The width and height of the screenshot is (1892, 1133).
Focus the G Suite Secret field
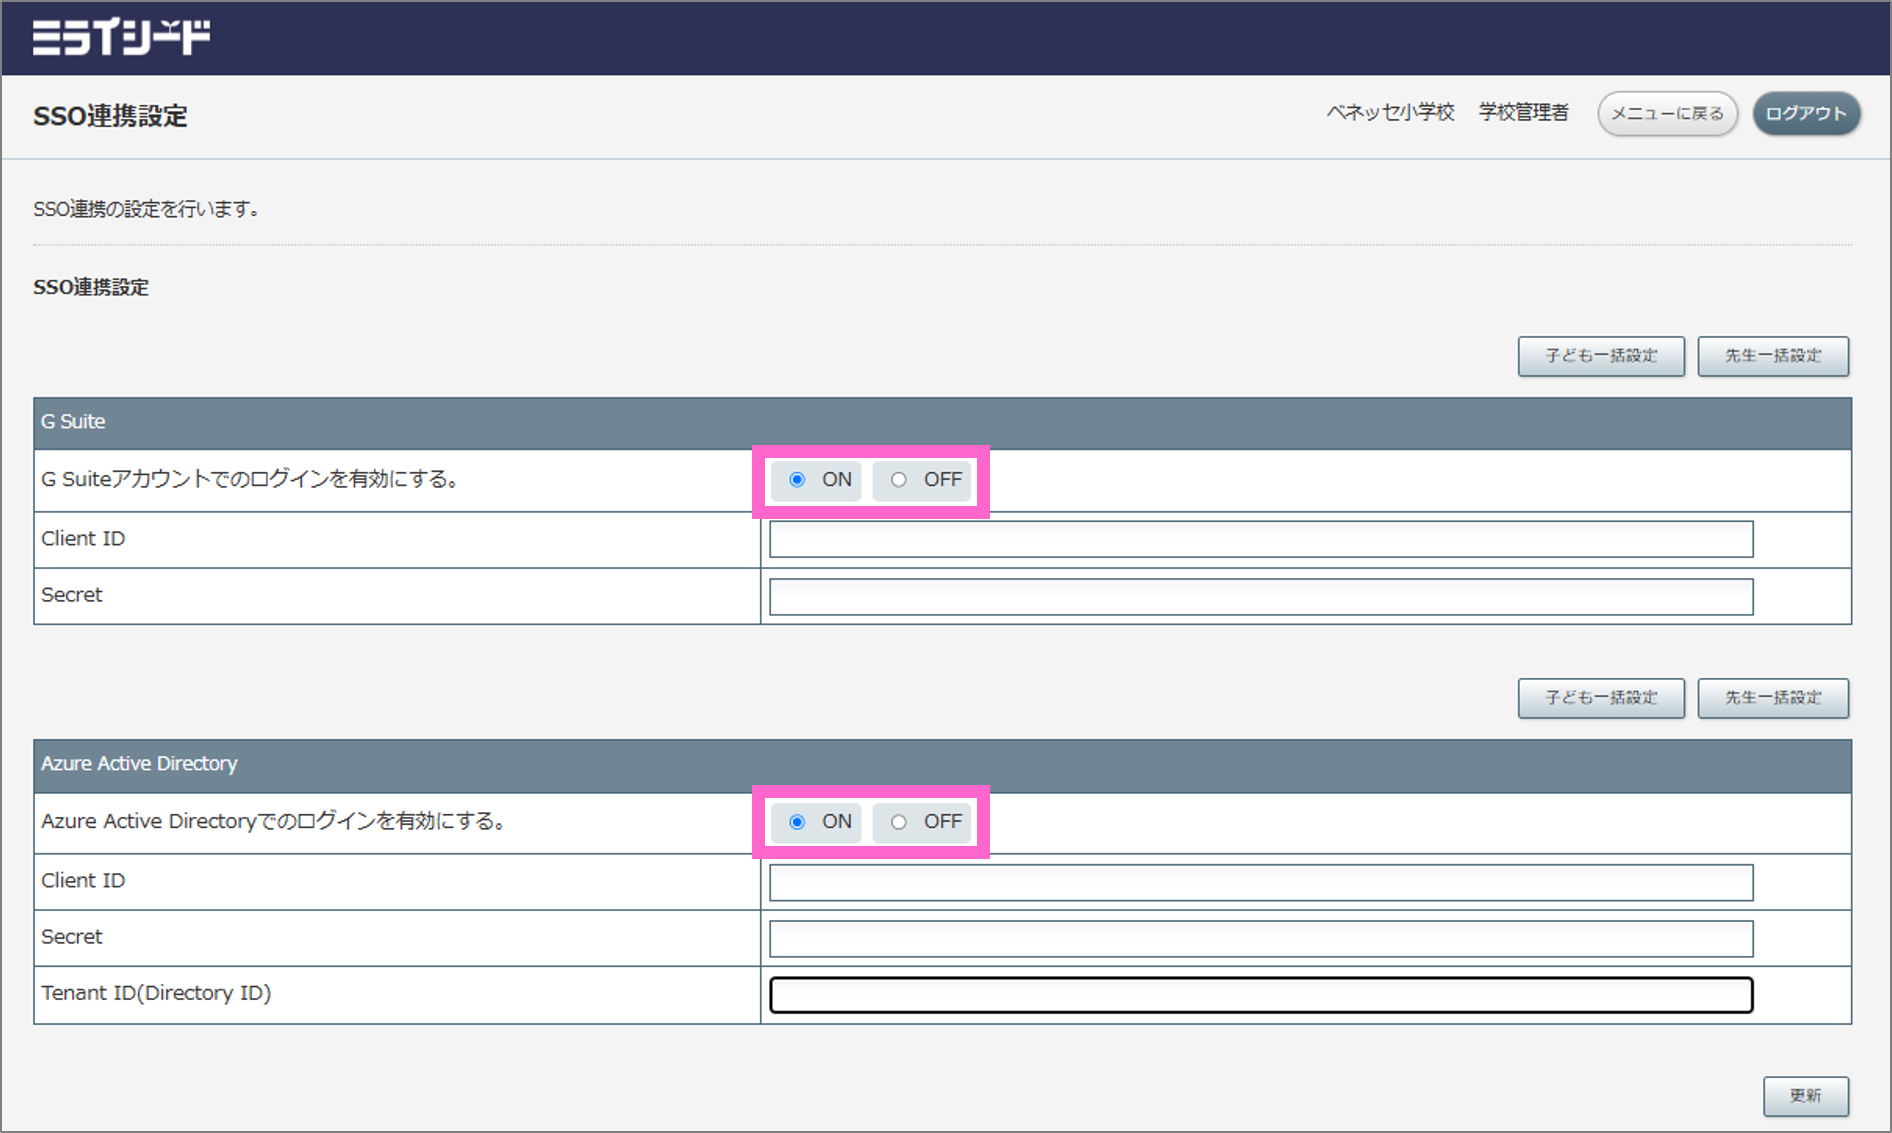(1261, 597)
